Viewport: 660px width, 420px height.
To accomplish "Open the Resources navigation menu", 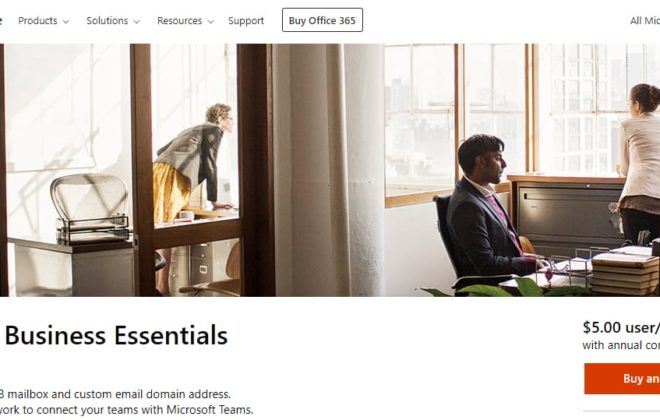I will (x=185, y=21).
